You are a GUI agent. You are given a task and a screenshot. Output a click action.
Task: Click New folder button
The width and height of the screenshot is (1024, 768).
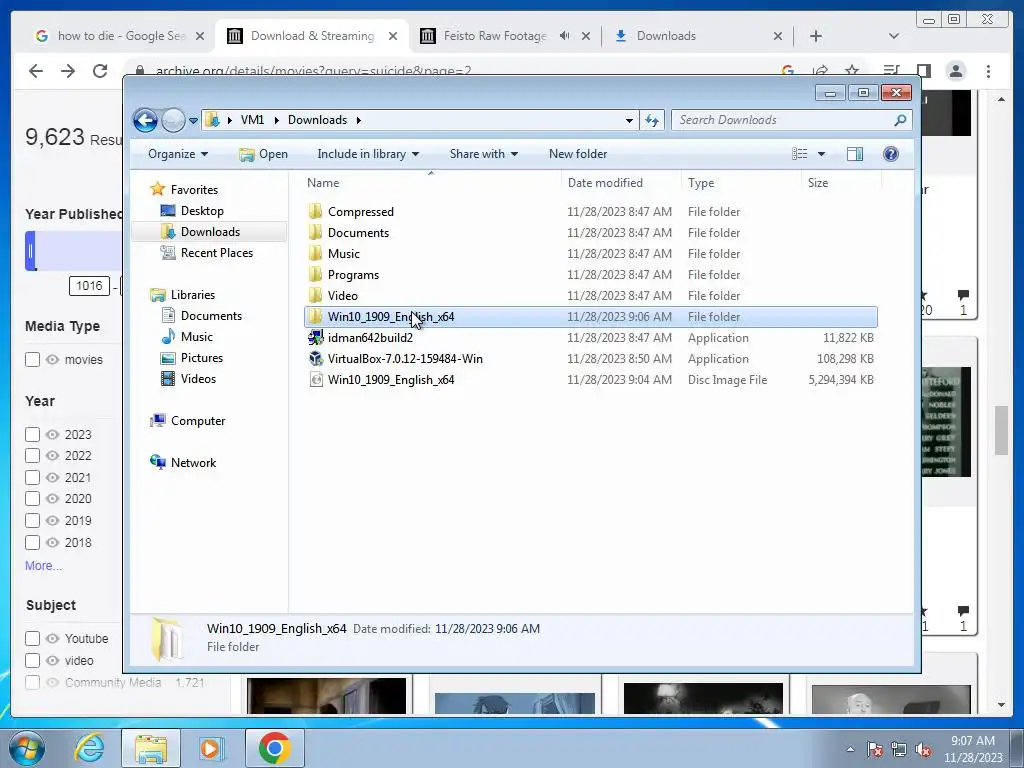tap(578, 154)
